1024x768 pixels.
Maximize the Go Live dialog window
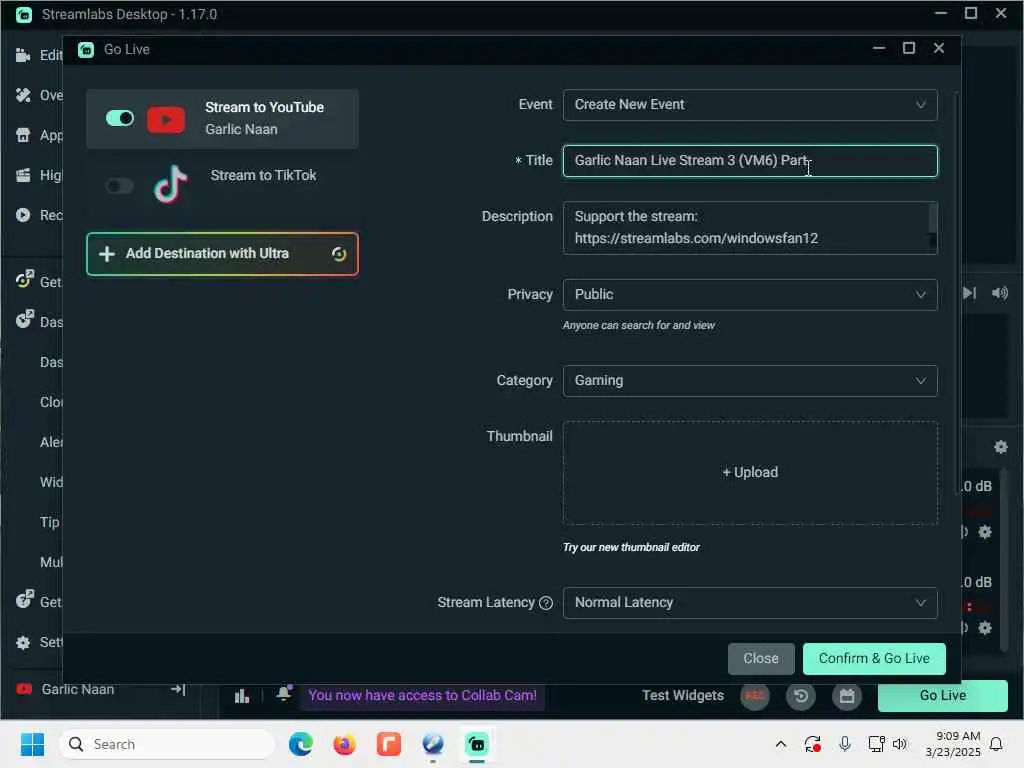908,48
